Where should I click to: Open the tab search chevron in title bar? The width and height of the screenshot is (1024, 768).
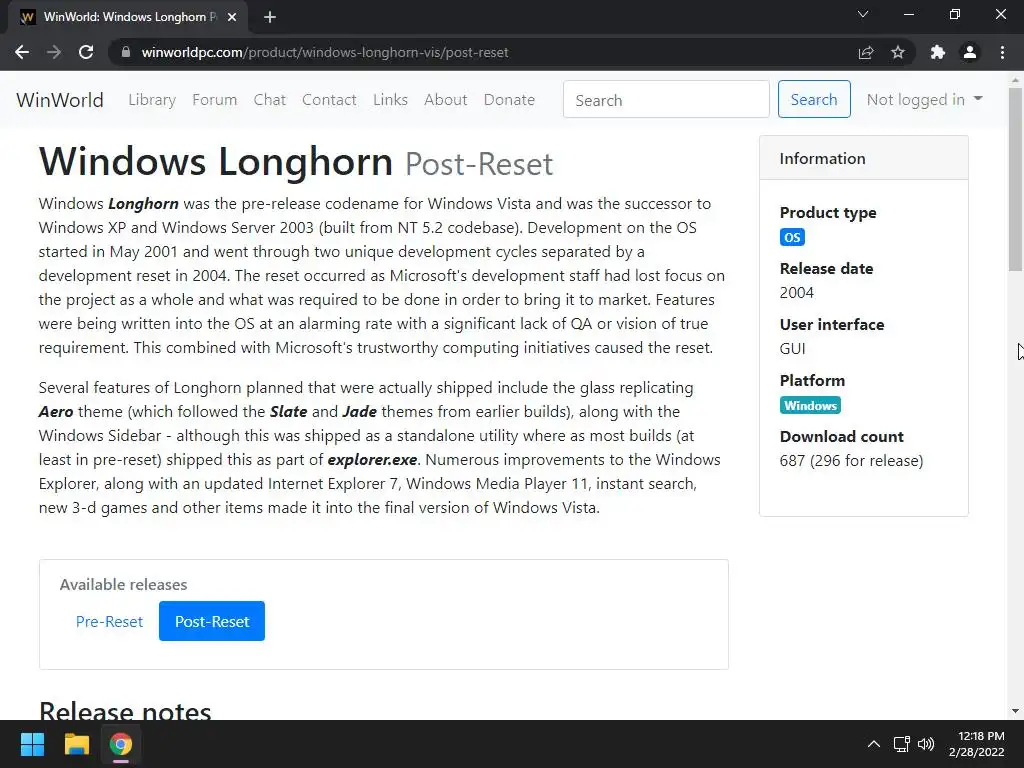pyautogui.click(x=863, y=14)
